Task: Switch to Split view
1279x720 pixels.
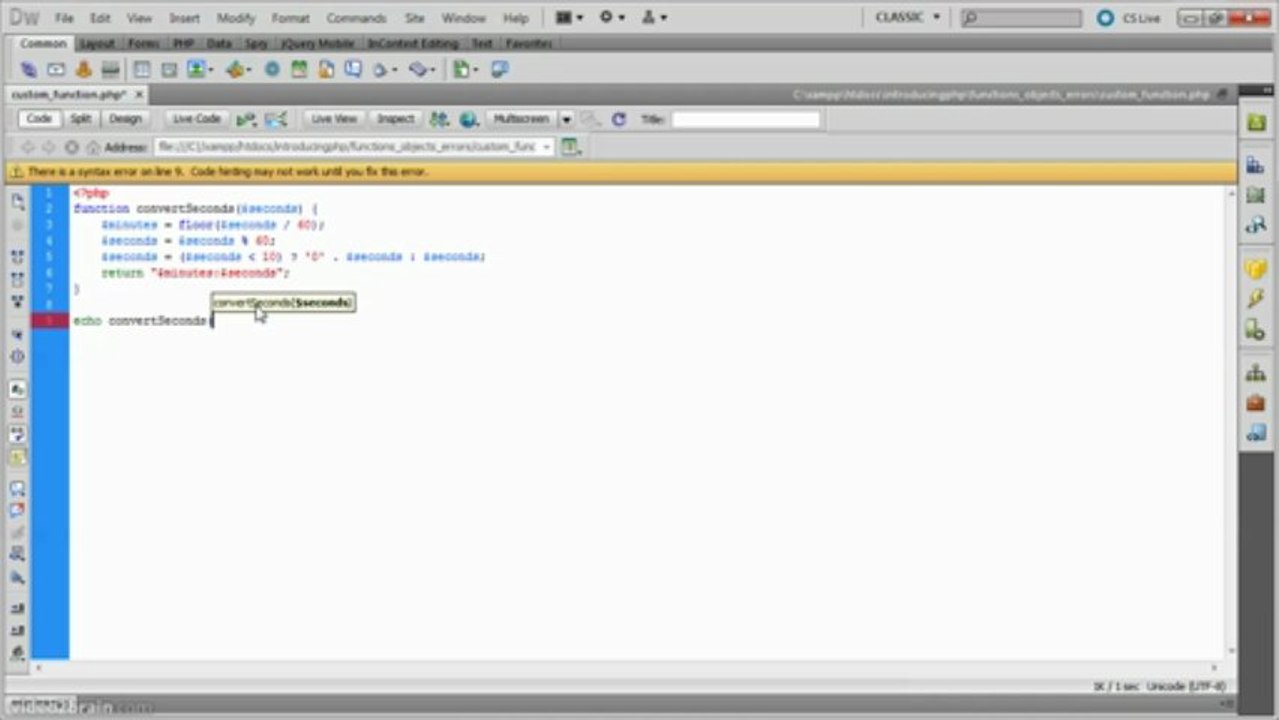Action: click(x=80, y=119)
